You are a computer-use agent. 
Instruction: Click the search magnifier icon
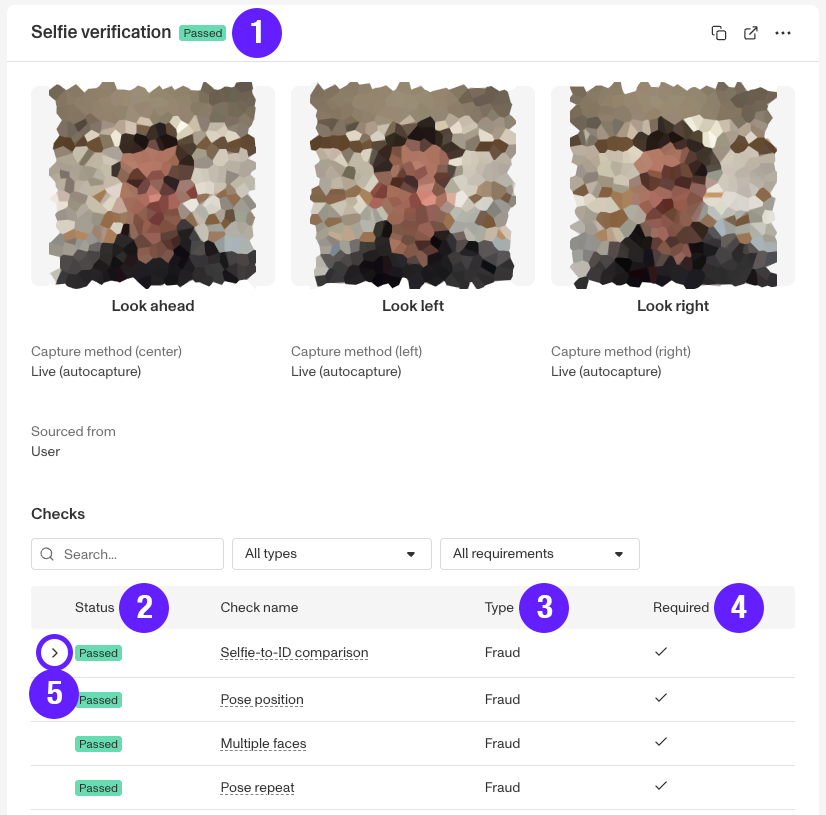[x=47, y=554]
